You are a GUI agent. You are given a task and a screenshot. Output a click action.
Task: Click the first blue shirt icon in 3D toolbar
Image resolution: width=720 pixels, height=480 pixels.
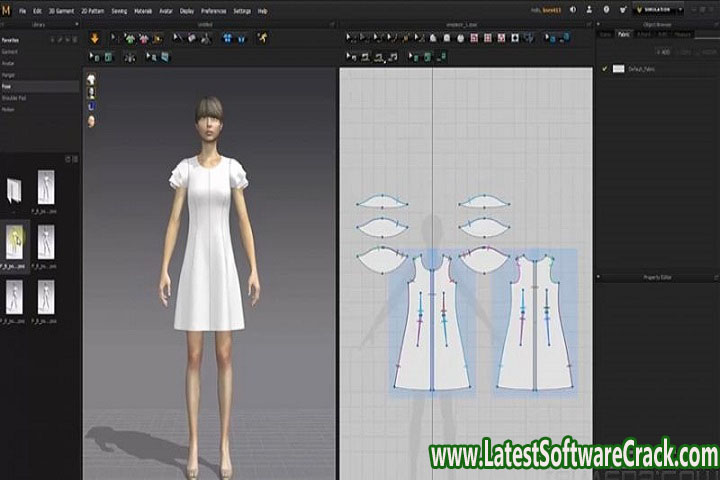click(227, 39)
